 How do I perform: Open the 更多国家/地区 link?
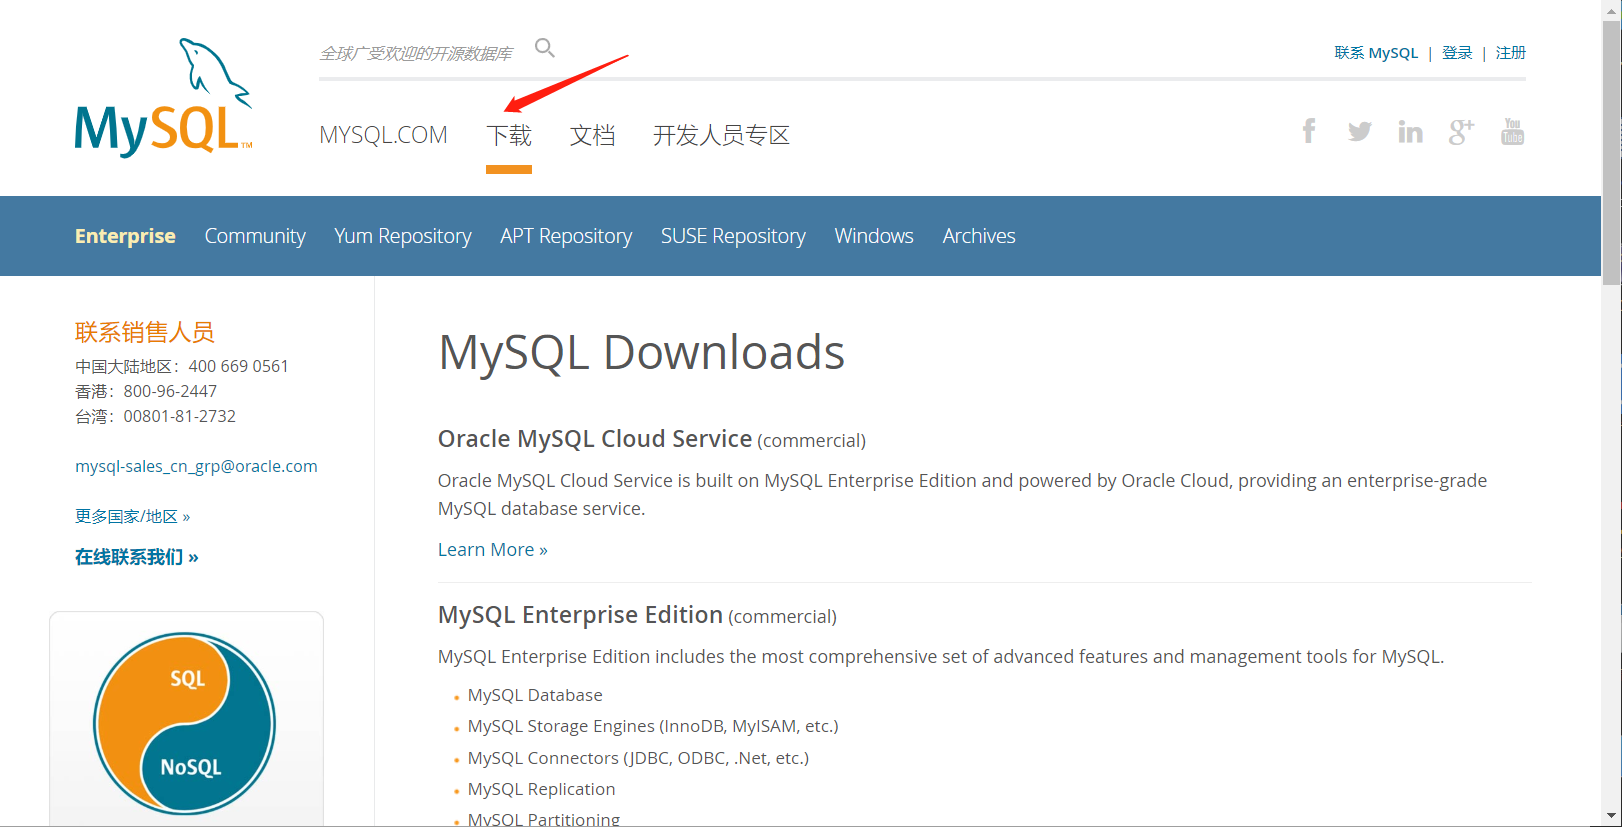[132, 516]
